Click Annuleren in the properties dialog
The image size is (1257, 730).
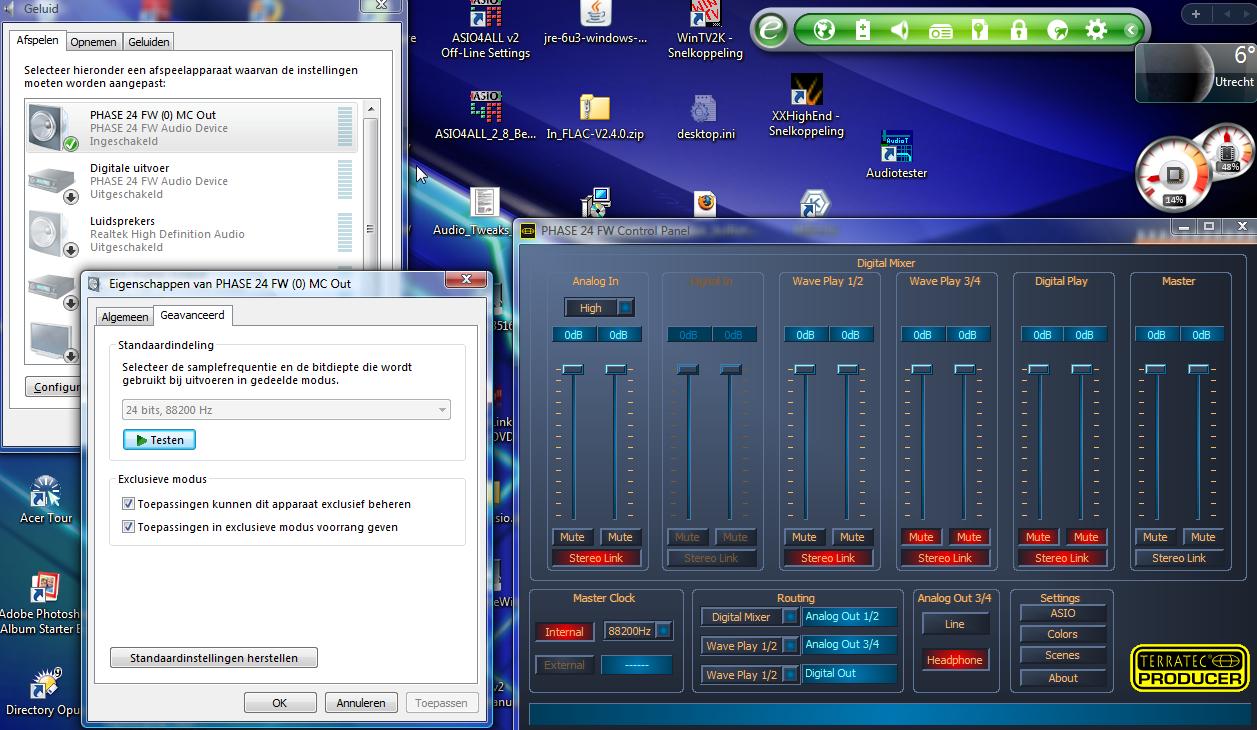tap(361, 703)
